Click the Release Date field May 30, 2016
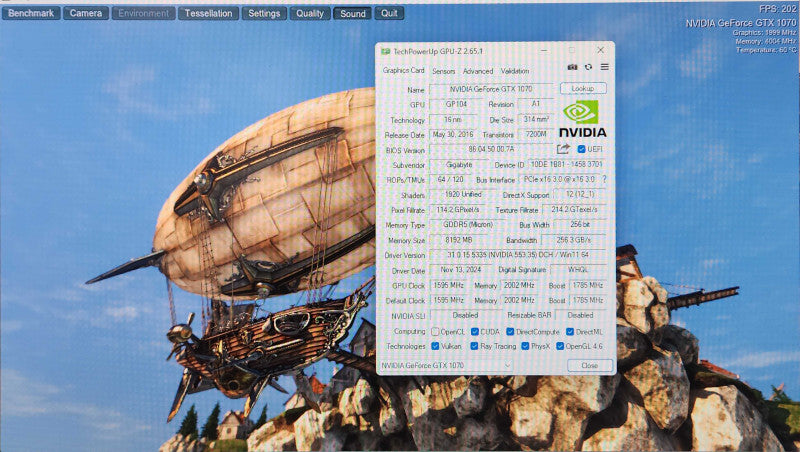The image size is (800, 452). (x=453, y=135)
